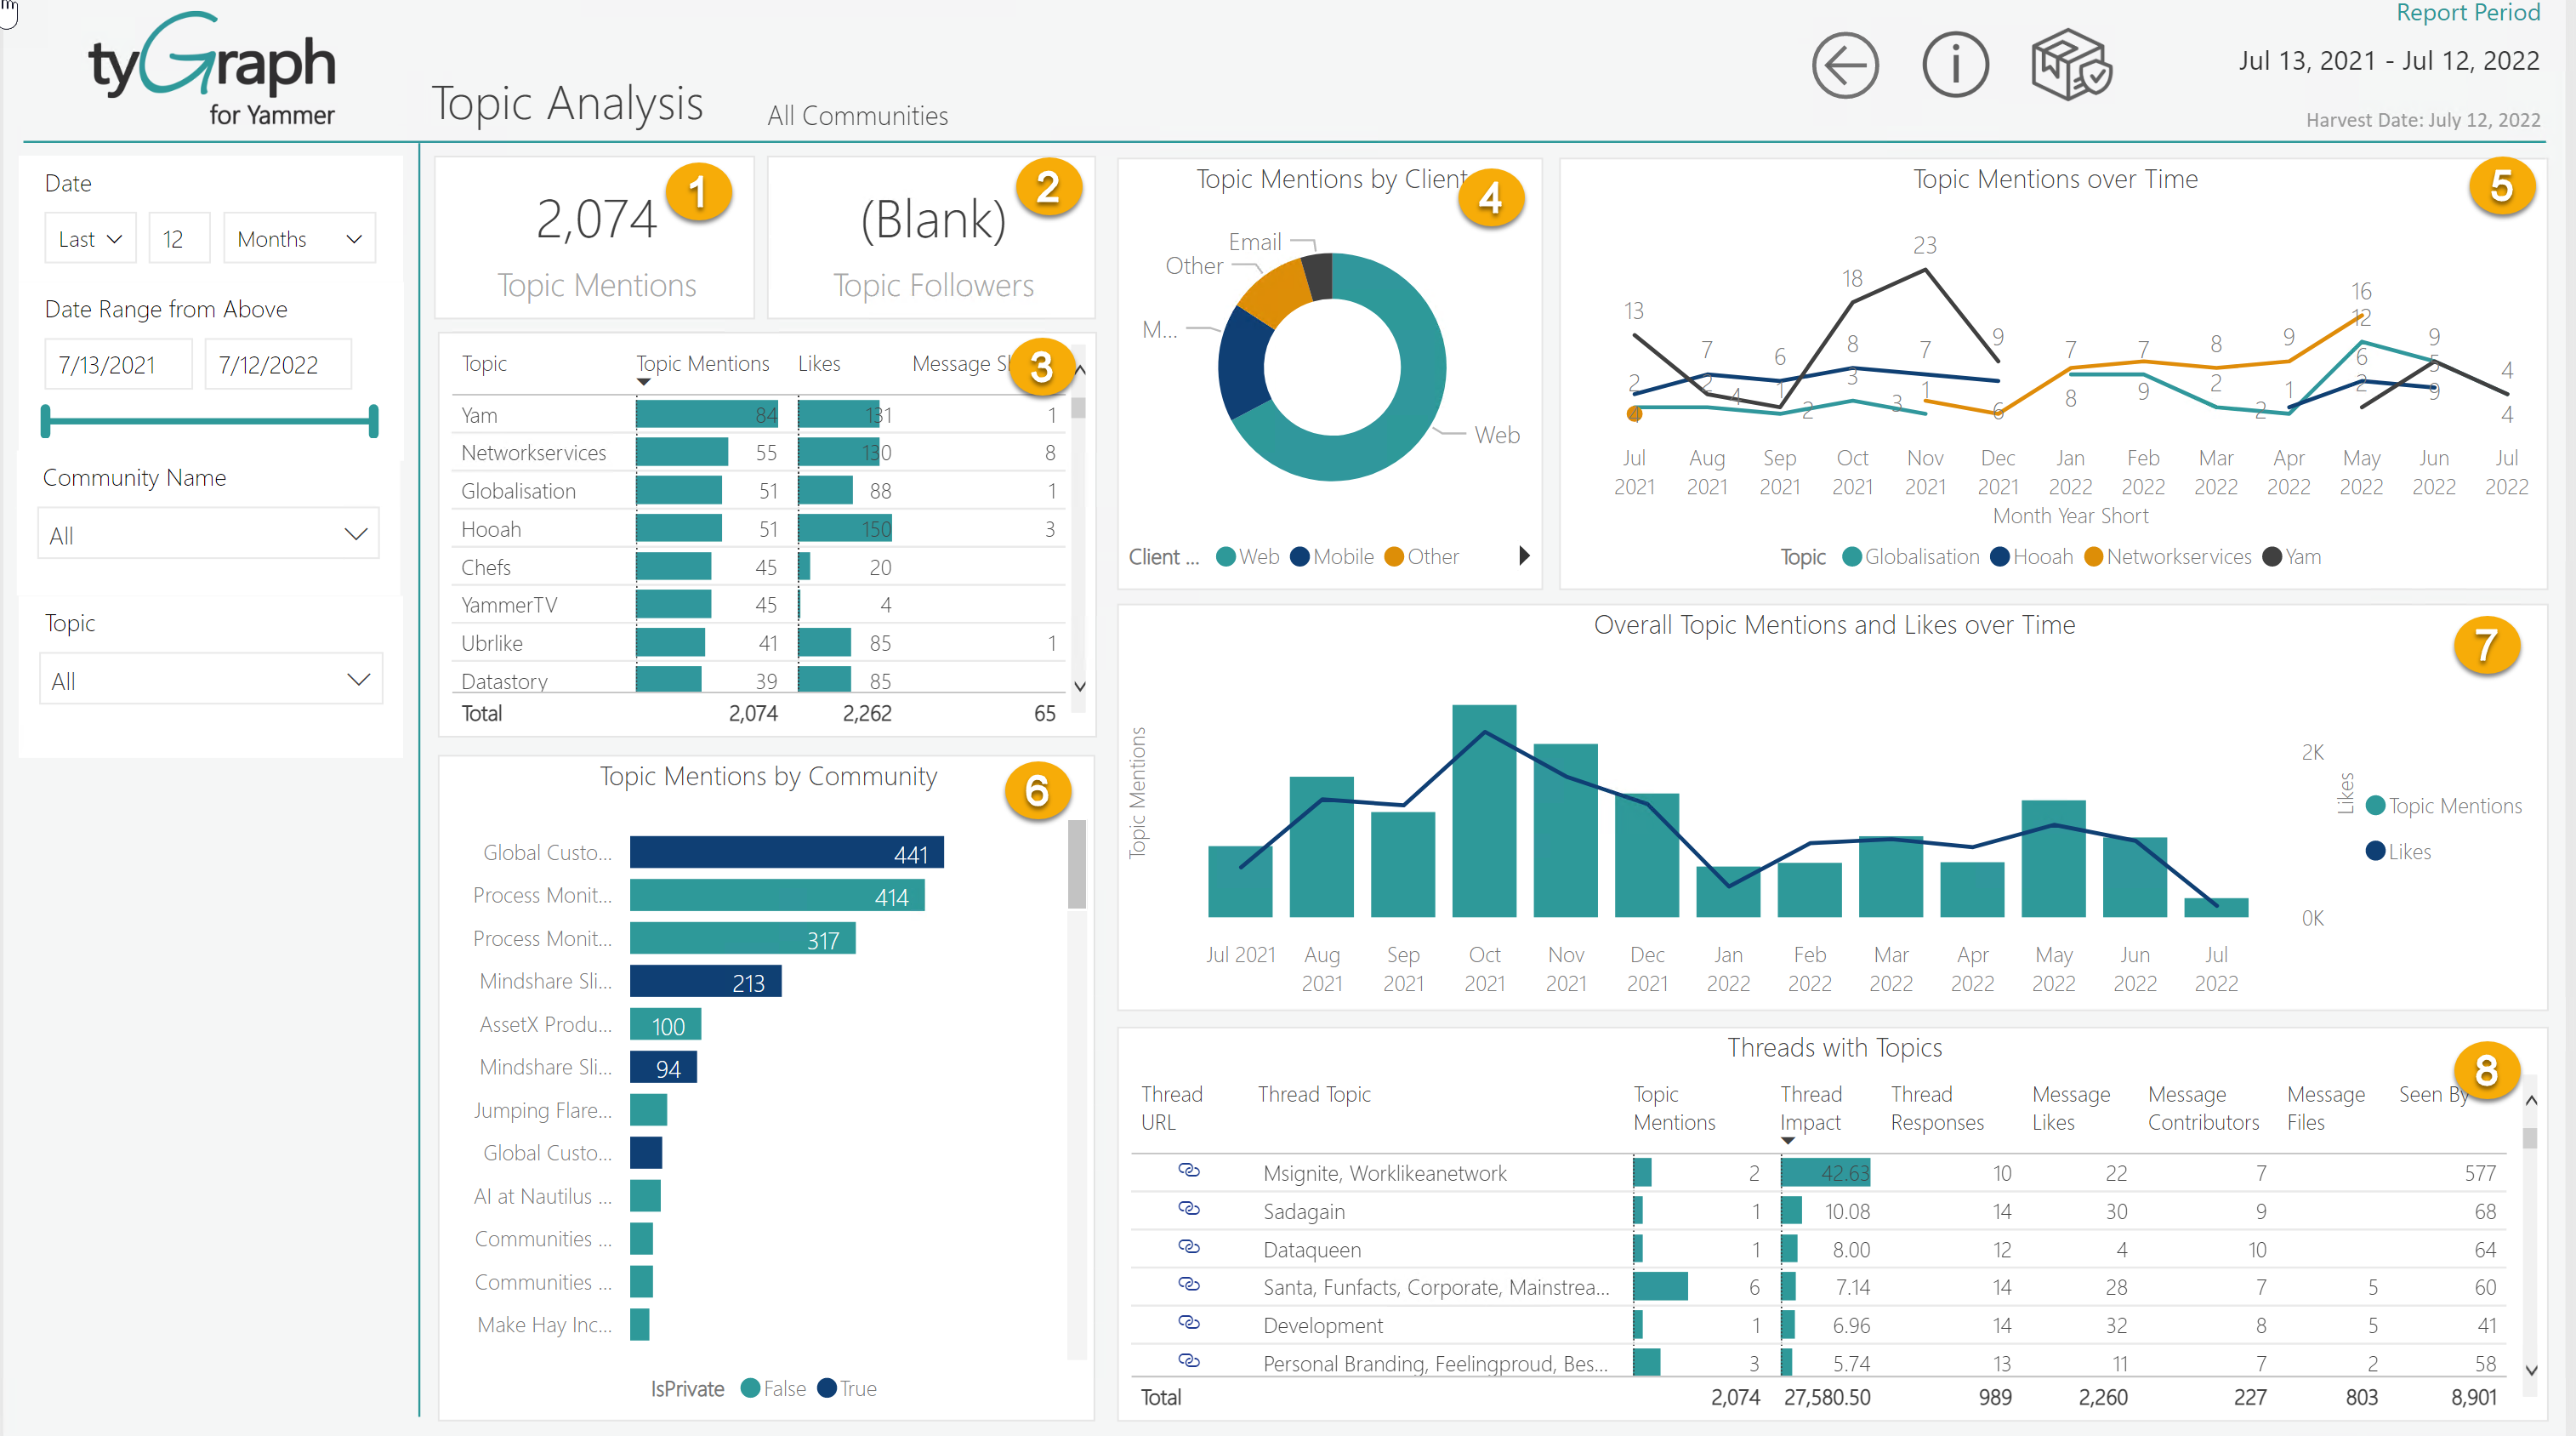
Task: Sort the table by Topic Mentions header
Action: (x=703, y=363)
